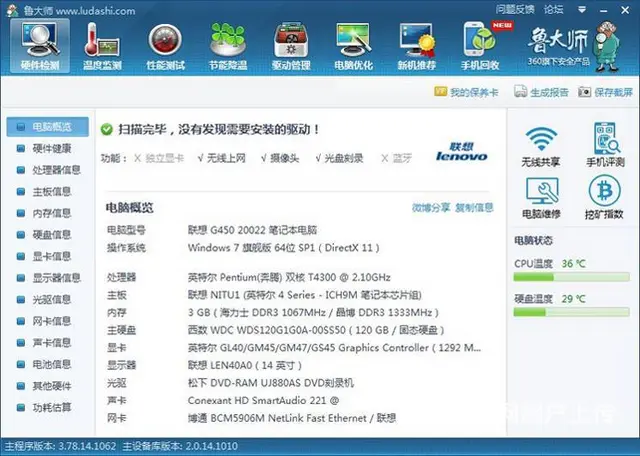Open 性能测试 performance test gauge icon
The image size is (640, 456).
pyautogui.click(x=165, y=46)
